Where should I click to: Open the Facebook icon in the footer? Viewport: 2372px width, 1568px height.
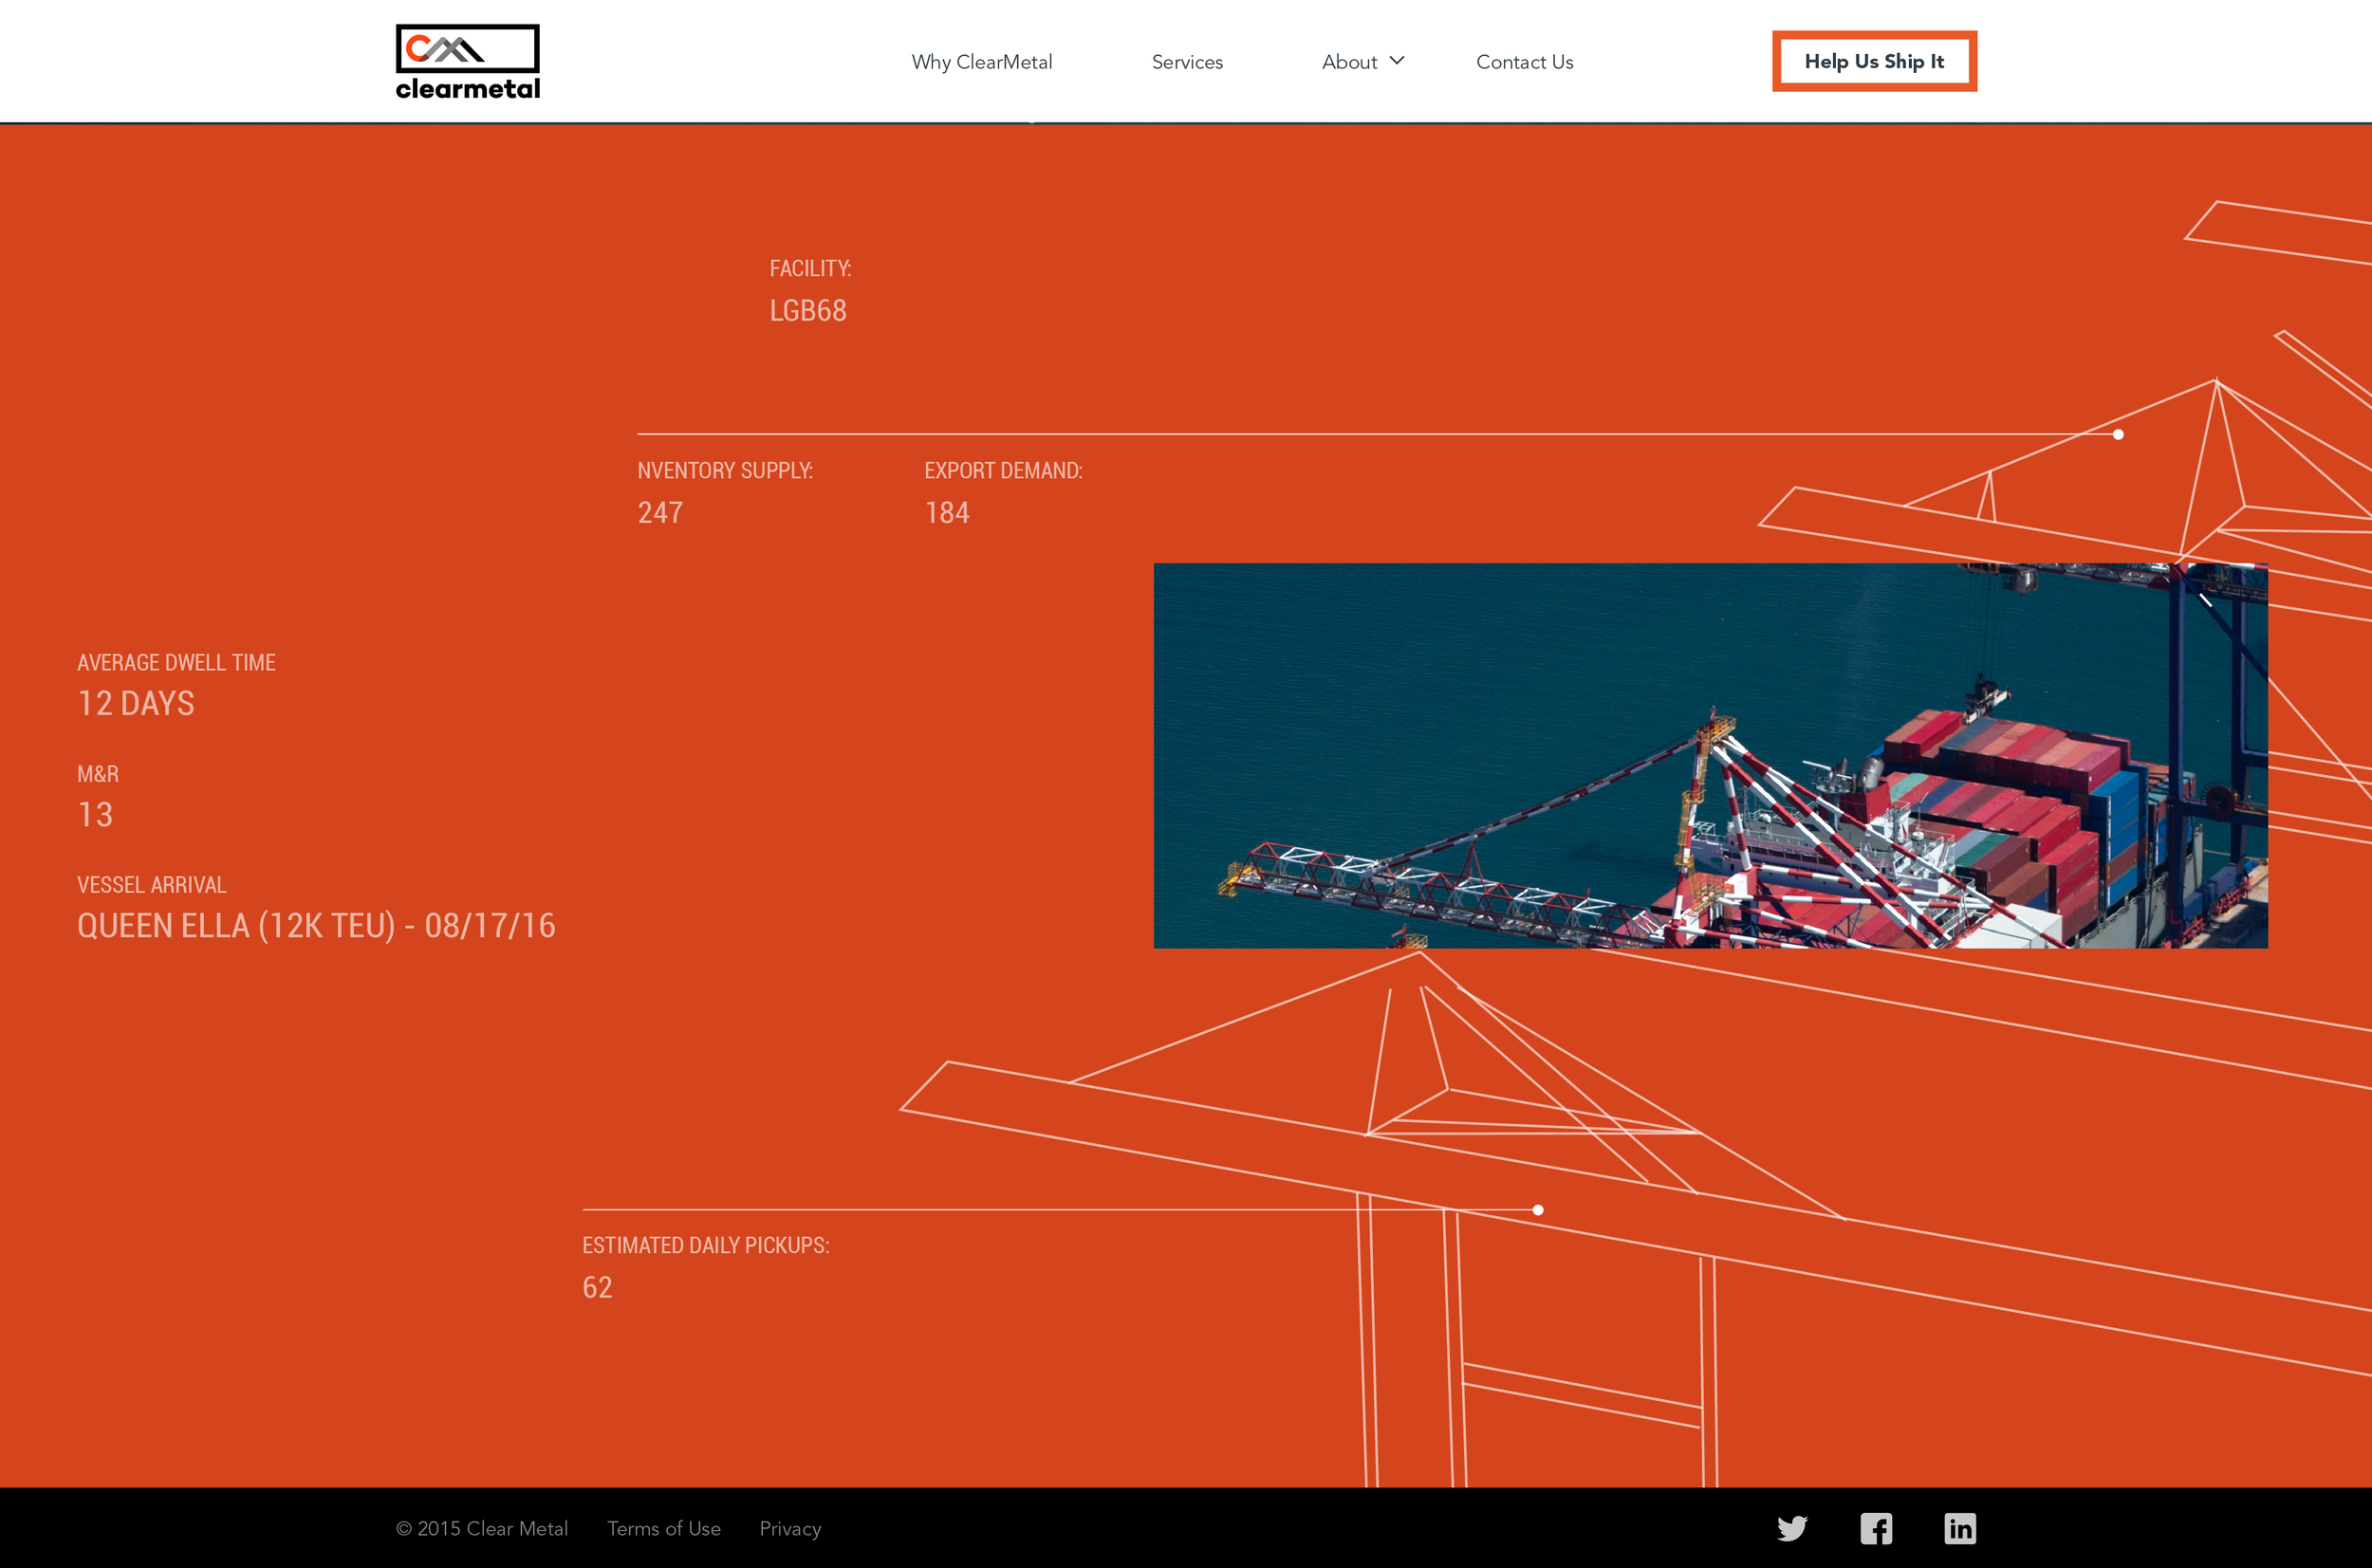coord(1876,1528)
